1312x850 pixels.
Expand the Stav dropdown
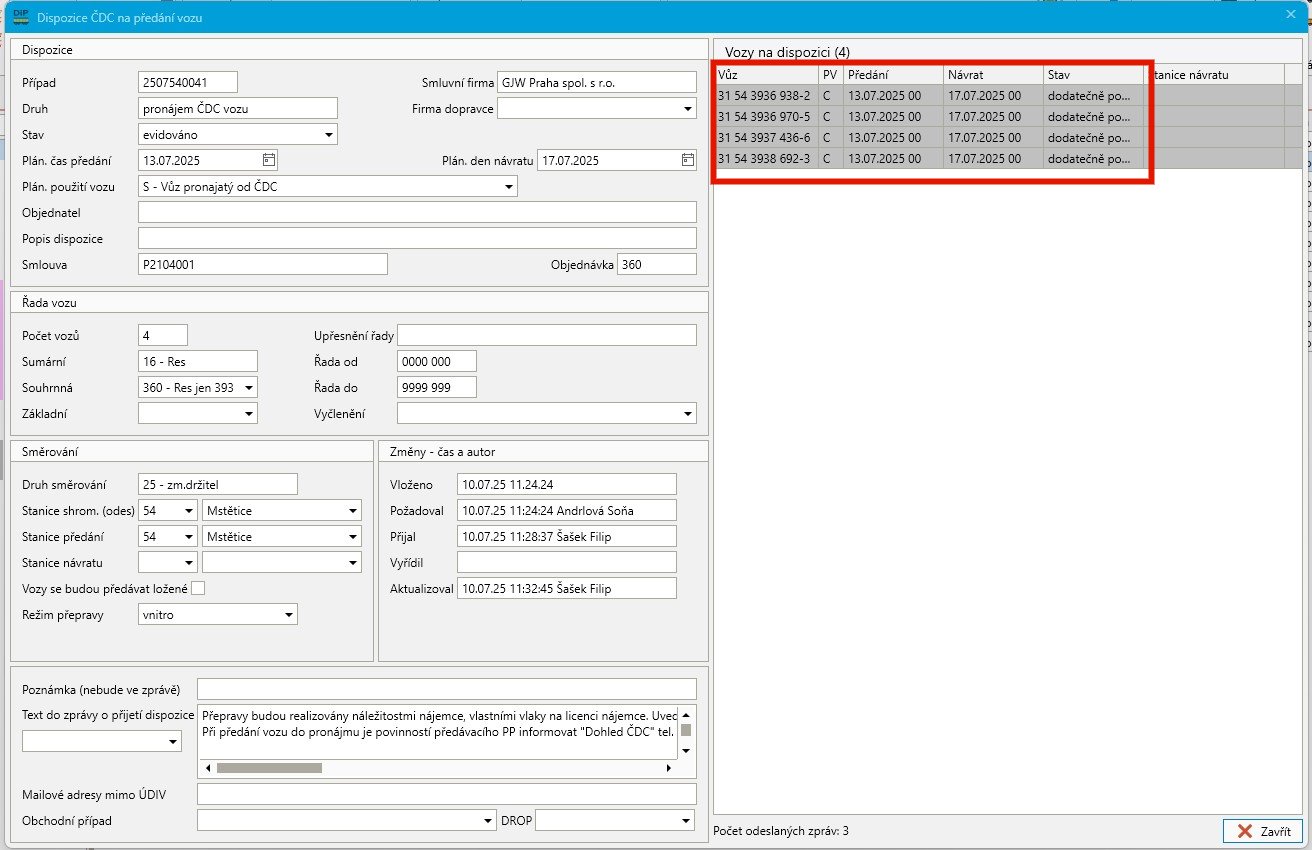point(328,134)
